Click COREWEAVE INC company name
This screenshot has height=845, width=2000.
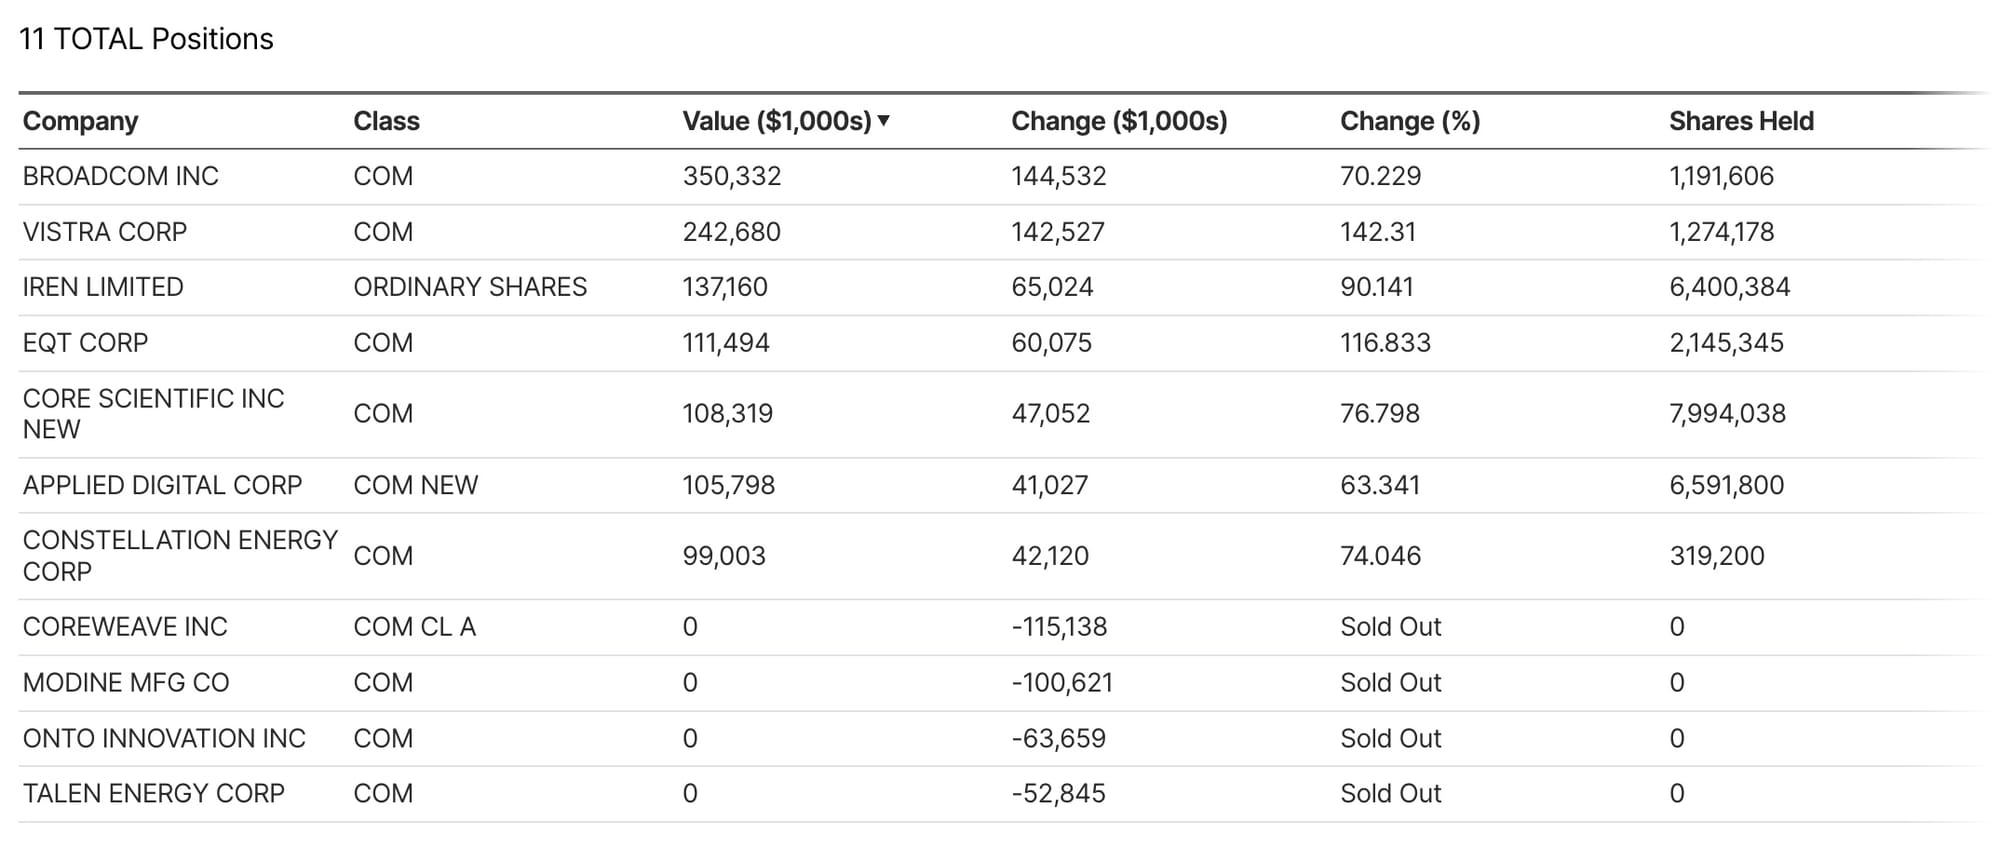click(x=125, y=627)
